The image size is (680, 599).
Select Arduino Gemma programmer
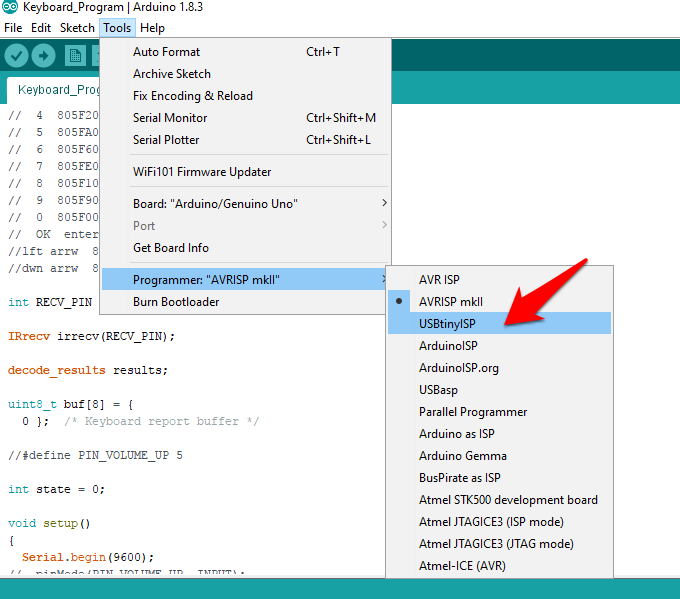pos(500,456)
